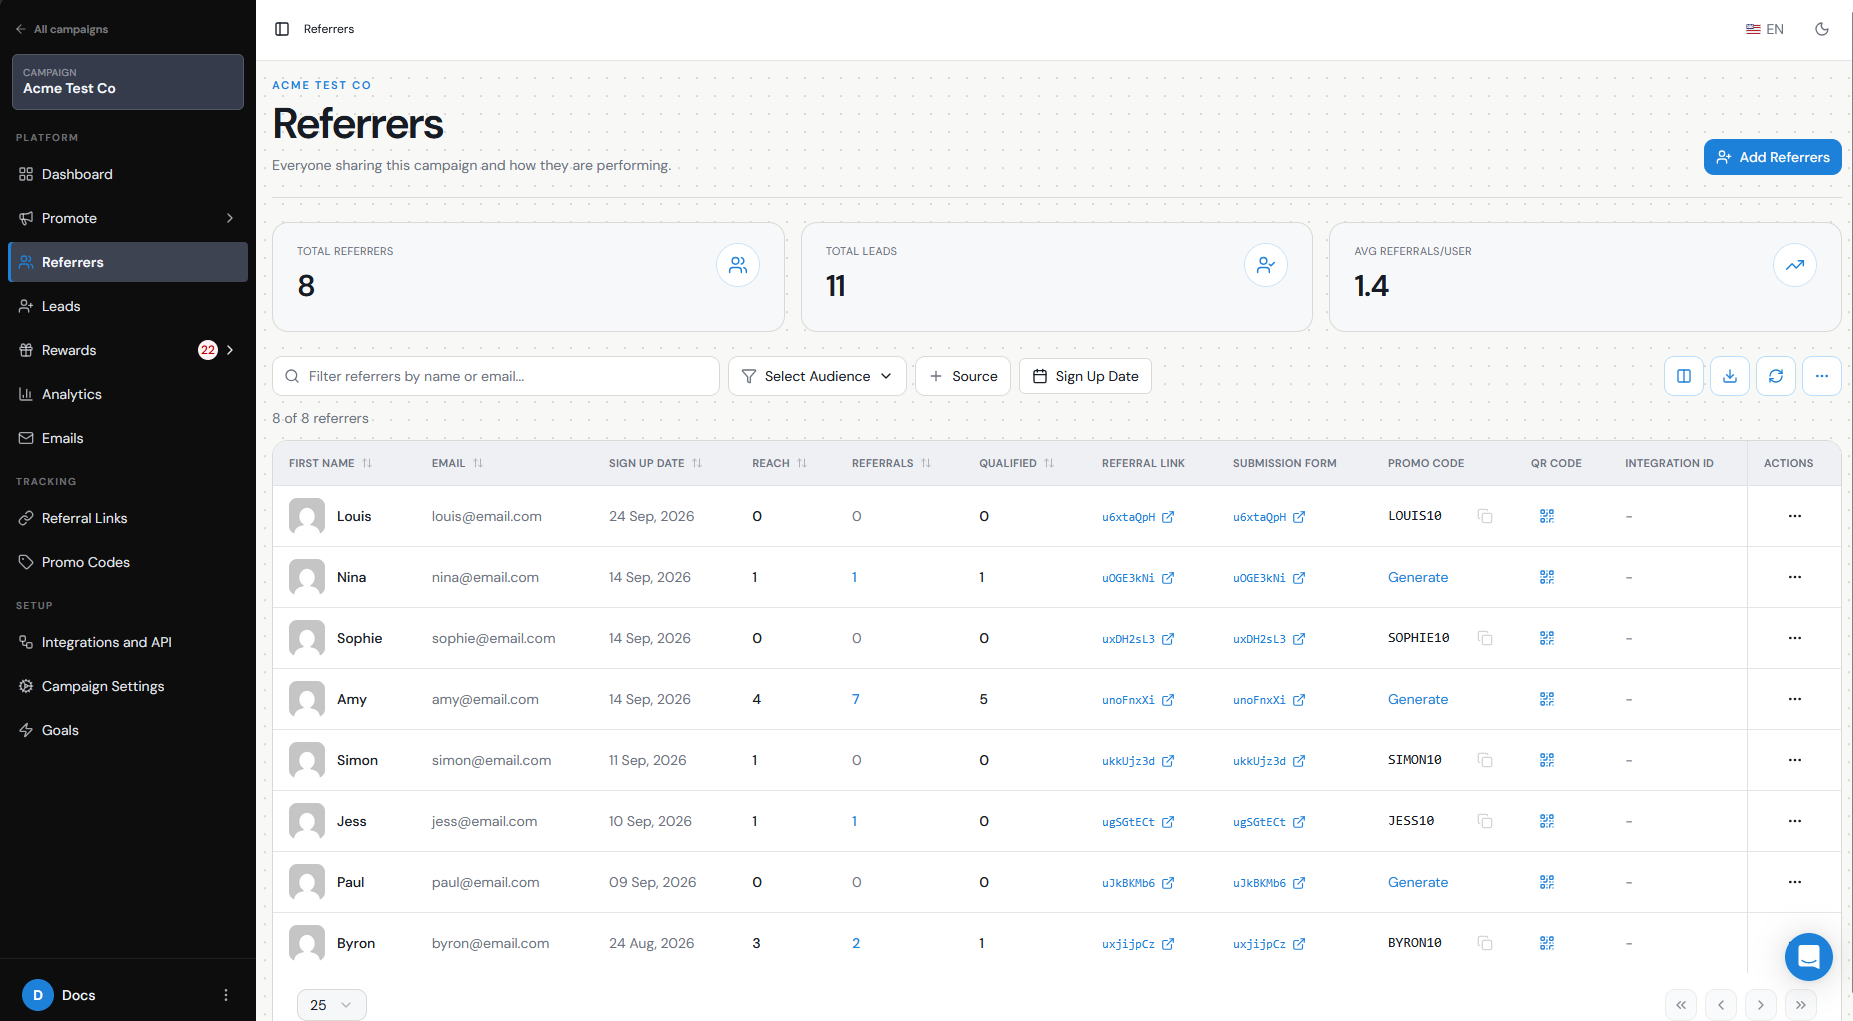The image size is (1853, 1021).
Task: Generate promo code for Nina
Action: pos(1418,577)
